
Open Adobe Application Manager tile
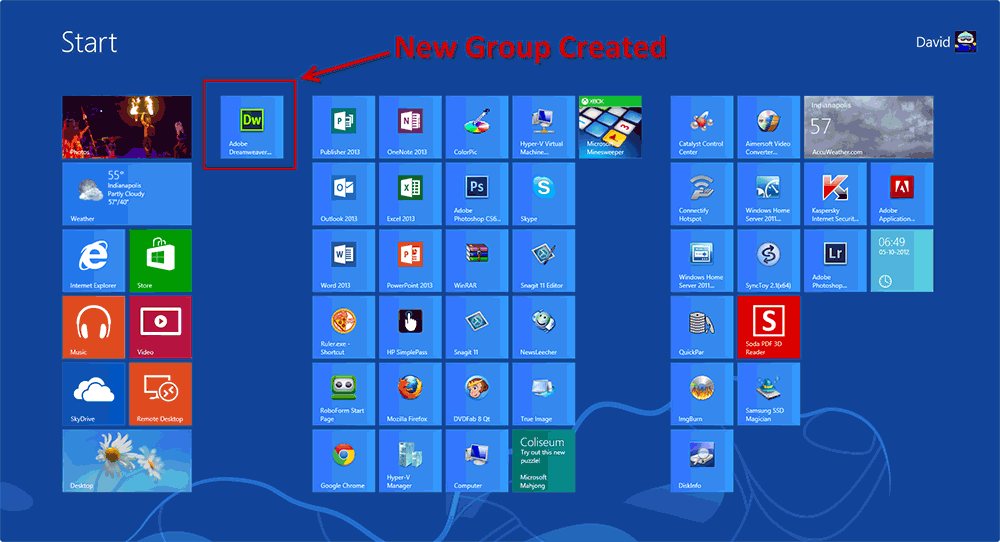point(902,194)
